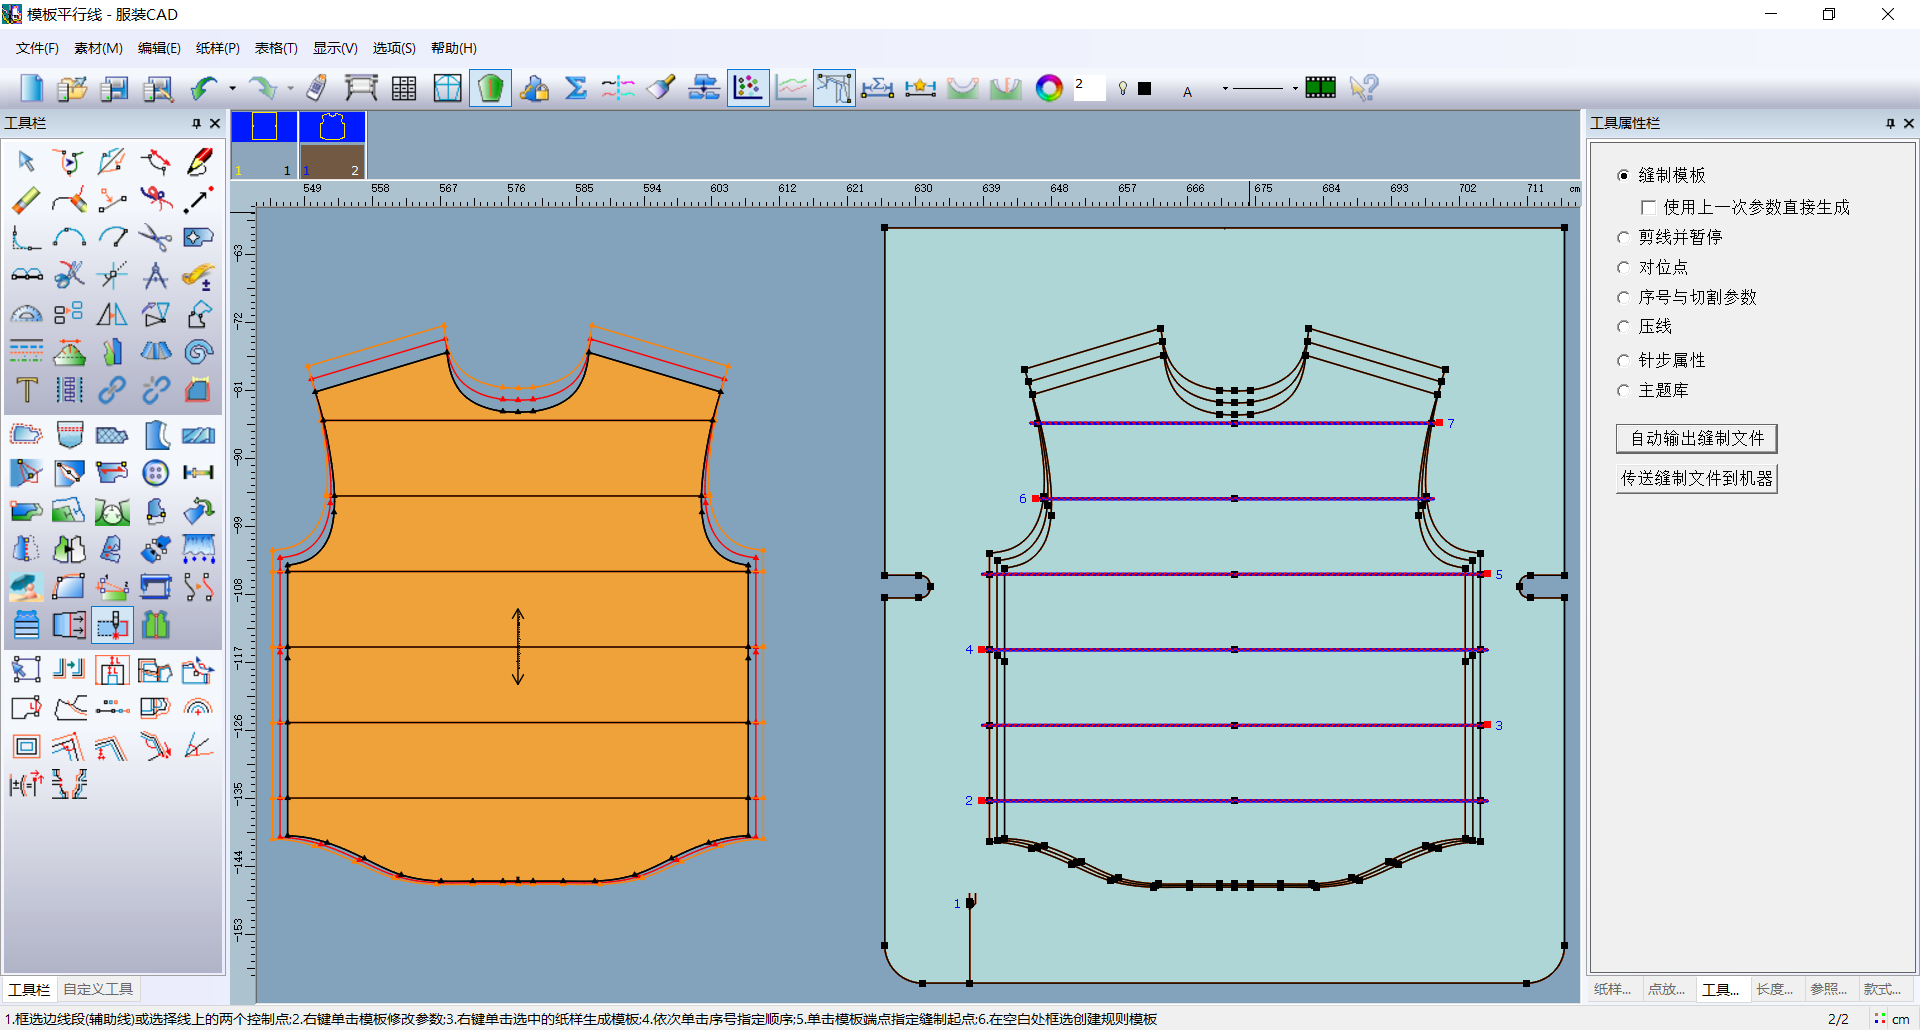The image size is (1920, 1030).
Task: Pick the green vest tool
Action: coord(155,625)
